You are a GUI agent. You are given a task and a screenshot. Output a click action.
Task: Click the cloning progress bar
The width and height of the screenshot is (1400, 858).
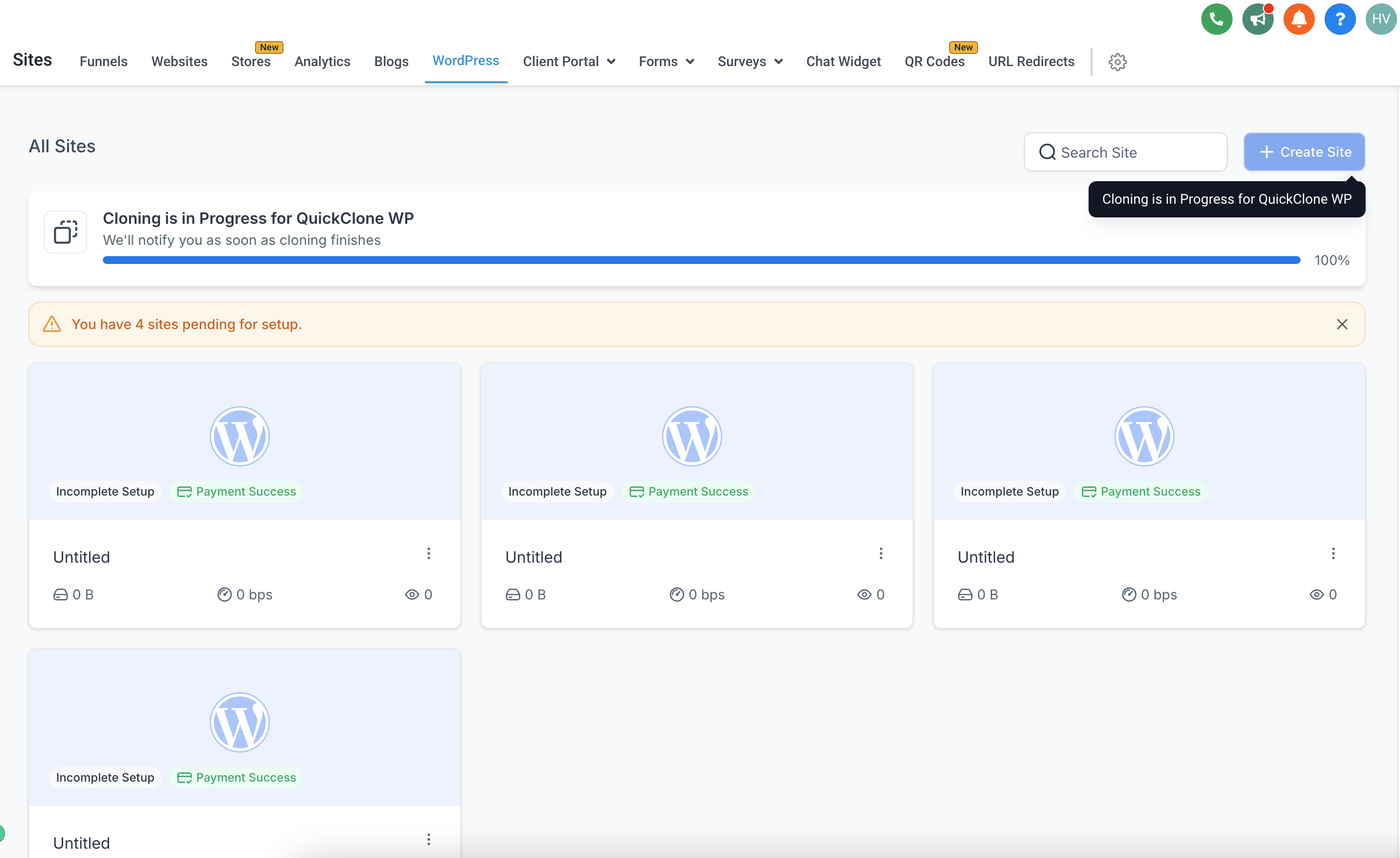pos(701,260)
